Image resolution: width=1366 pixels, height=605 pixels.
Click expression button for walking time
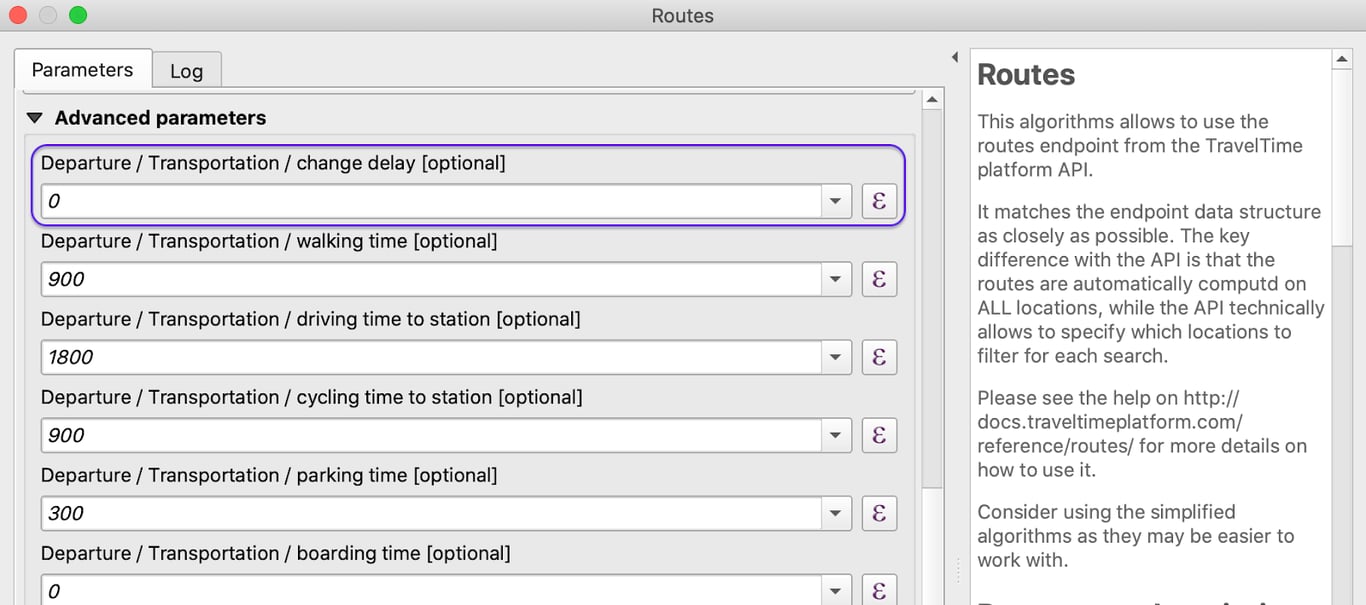879,279
